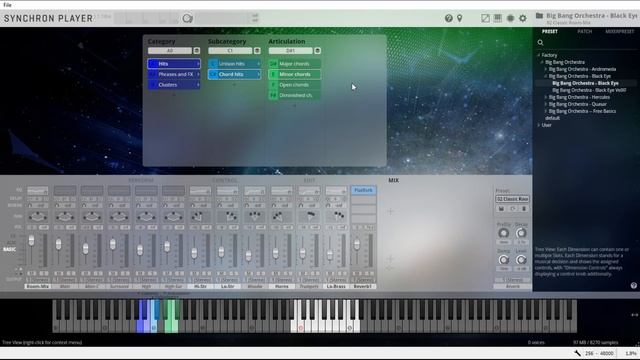Click the keyboard width arrows icon right of the piano
640x360 pixels.
tap(634, 315)
